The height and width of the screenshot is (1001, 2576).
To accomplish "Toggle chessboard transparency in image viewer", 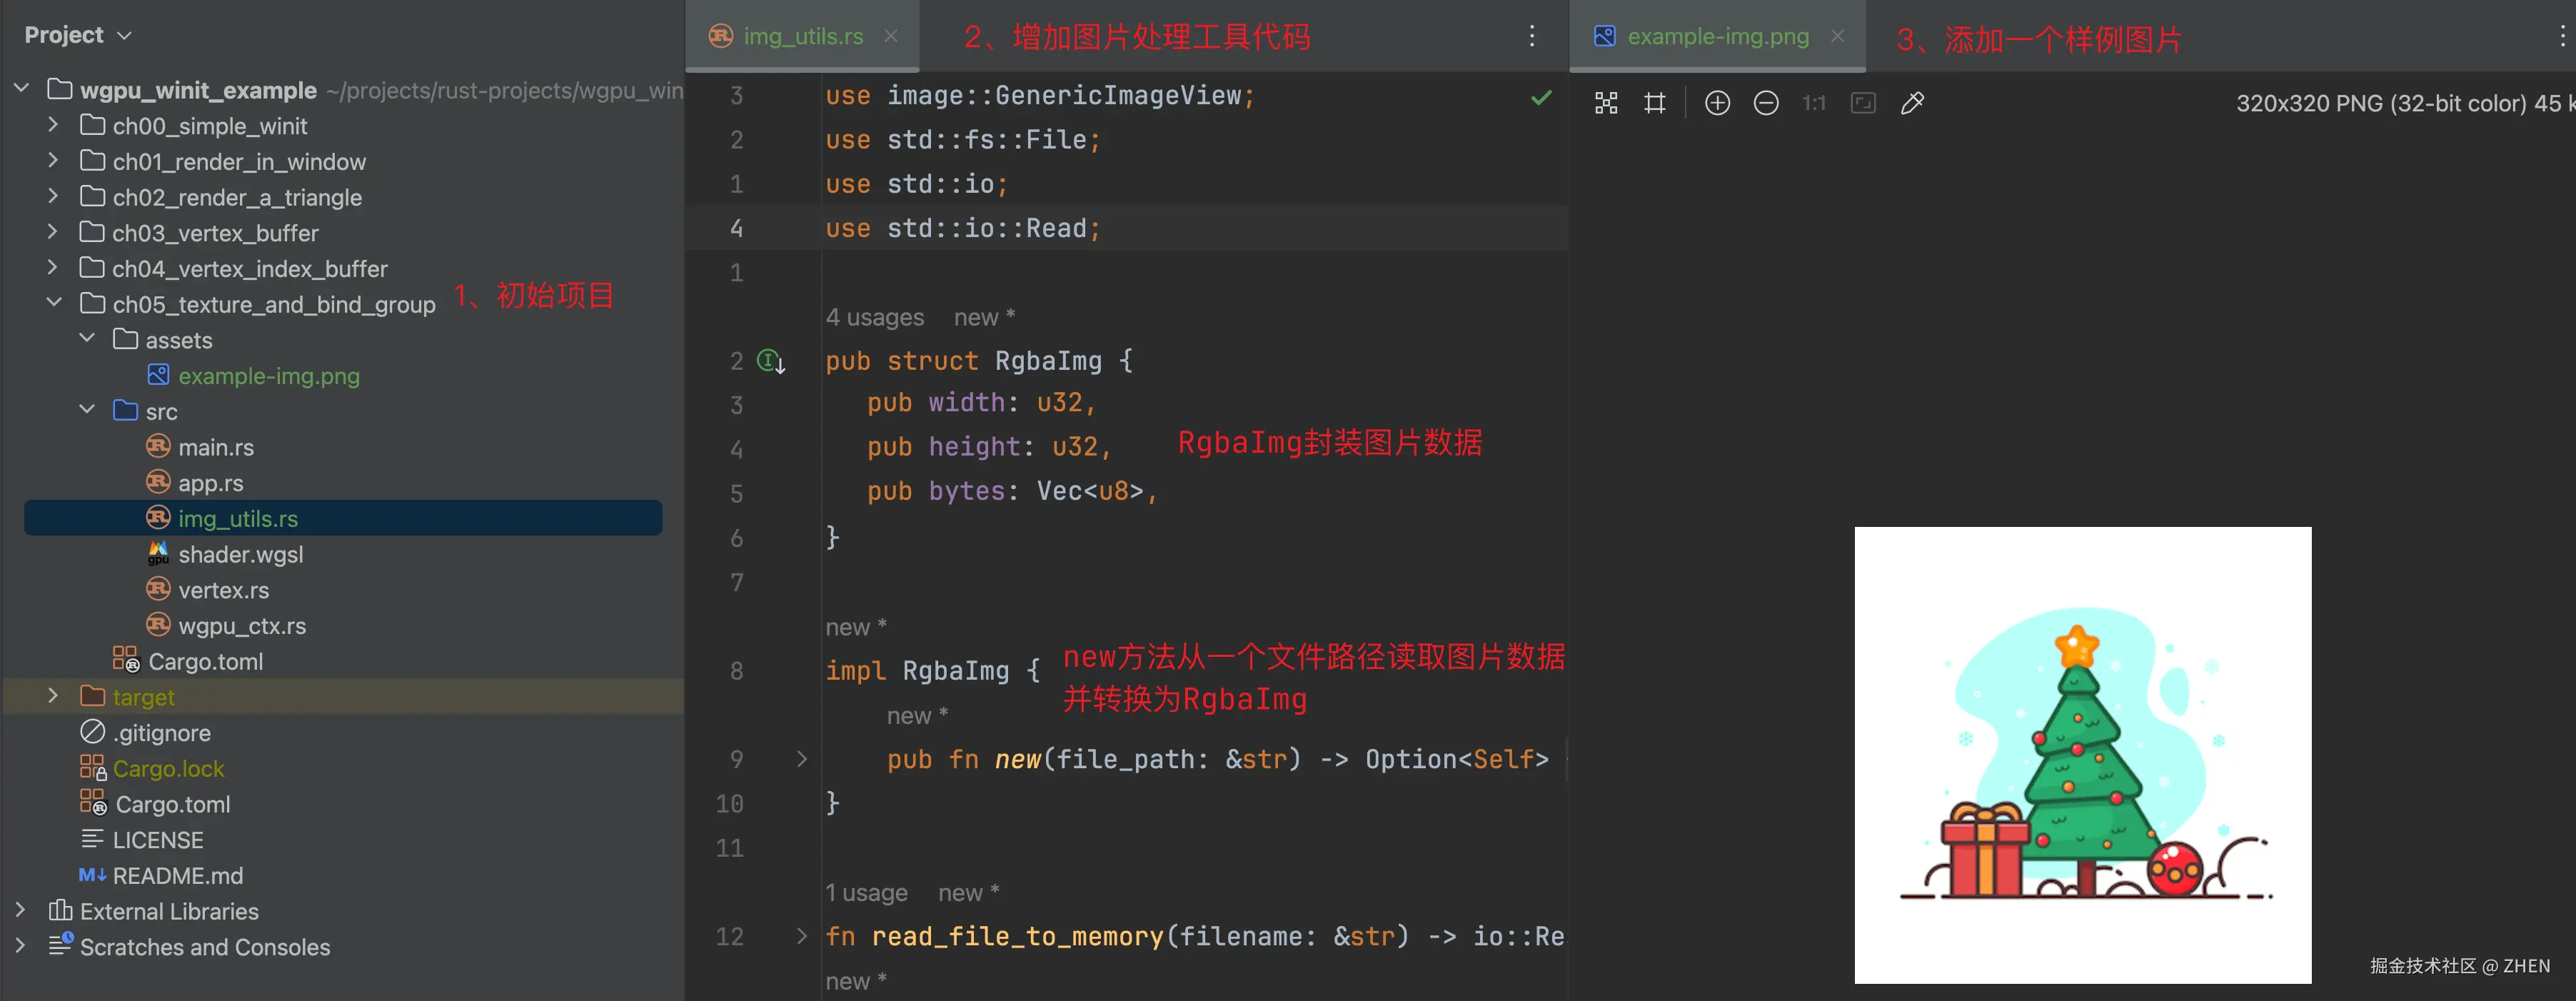I will point(1606,103).
